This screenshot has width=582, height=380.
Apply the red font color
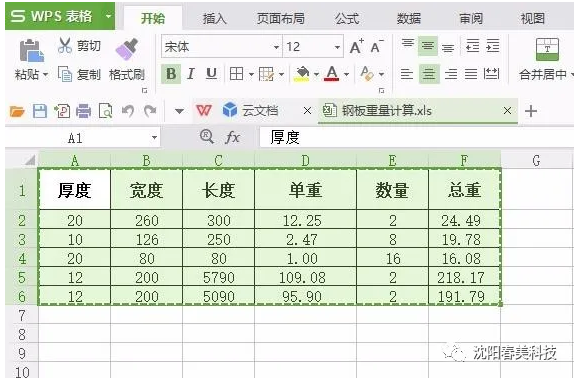click(331, 73)
